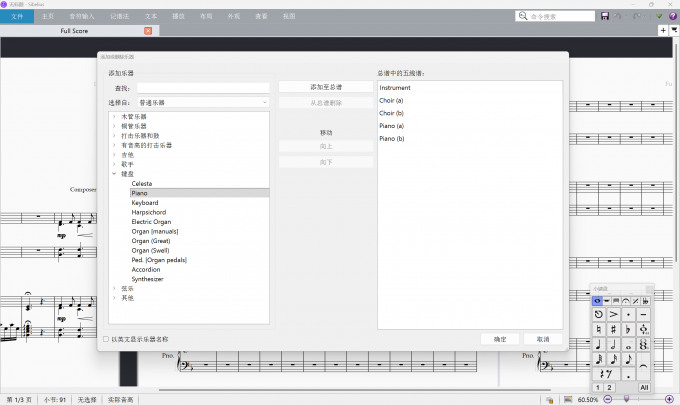680x405 pixels.
Task: Collapse the 键盘 instrument category
Action: point(115,173)
